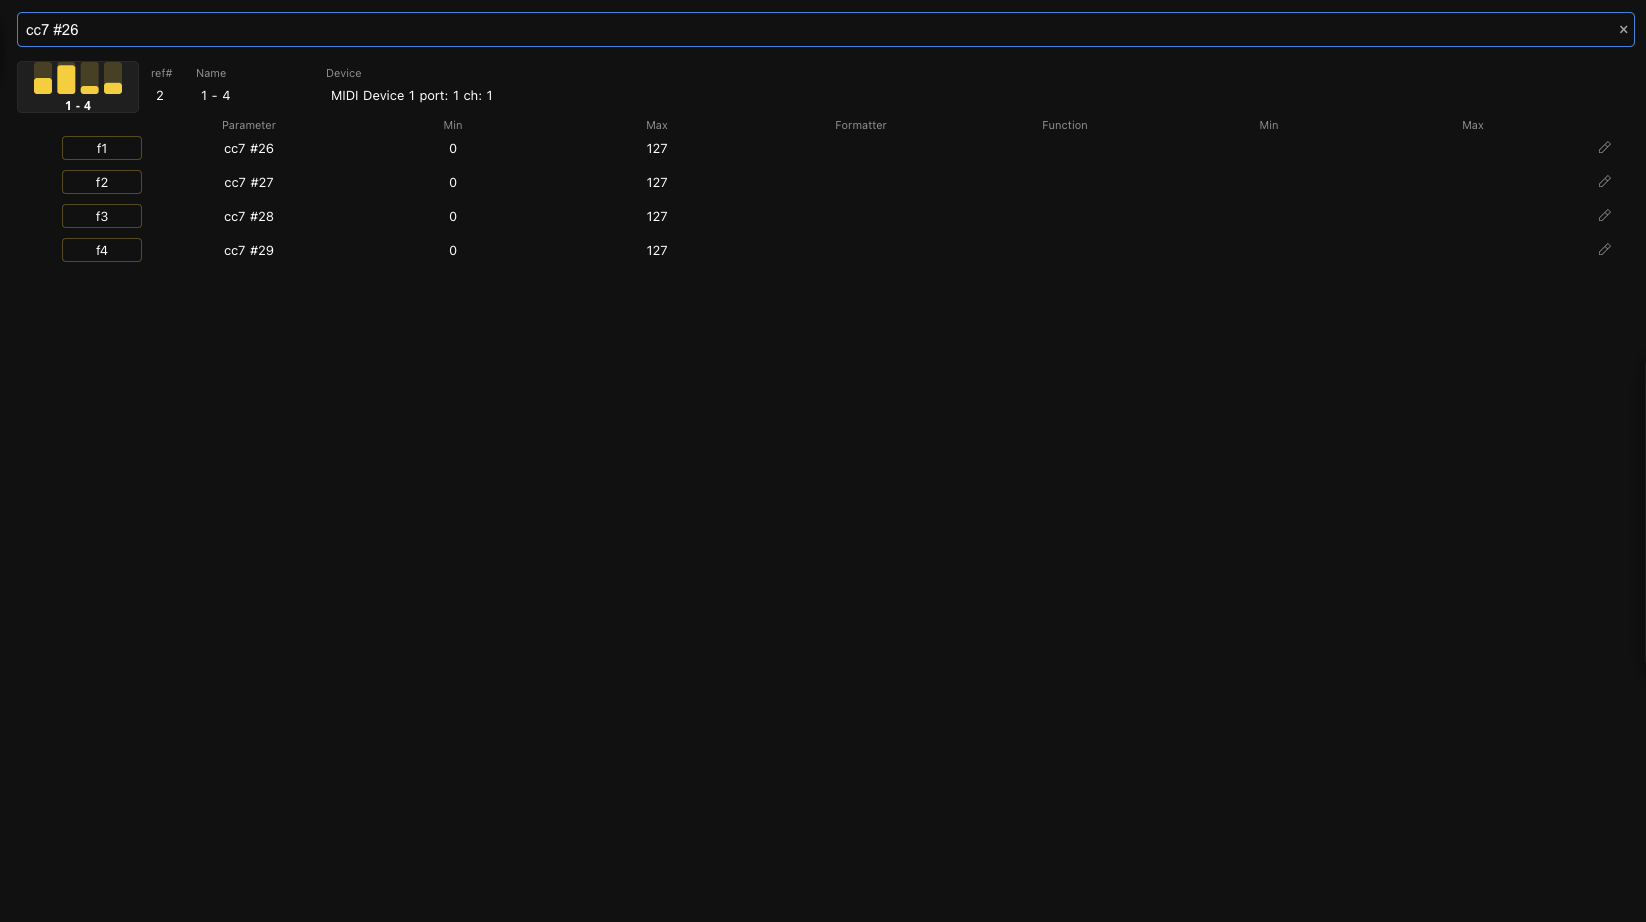The width and height of the screenshot is (1646, 922).
Task: Select the parameter entry cc7 #28
Action: point(249,216)
